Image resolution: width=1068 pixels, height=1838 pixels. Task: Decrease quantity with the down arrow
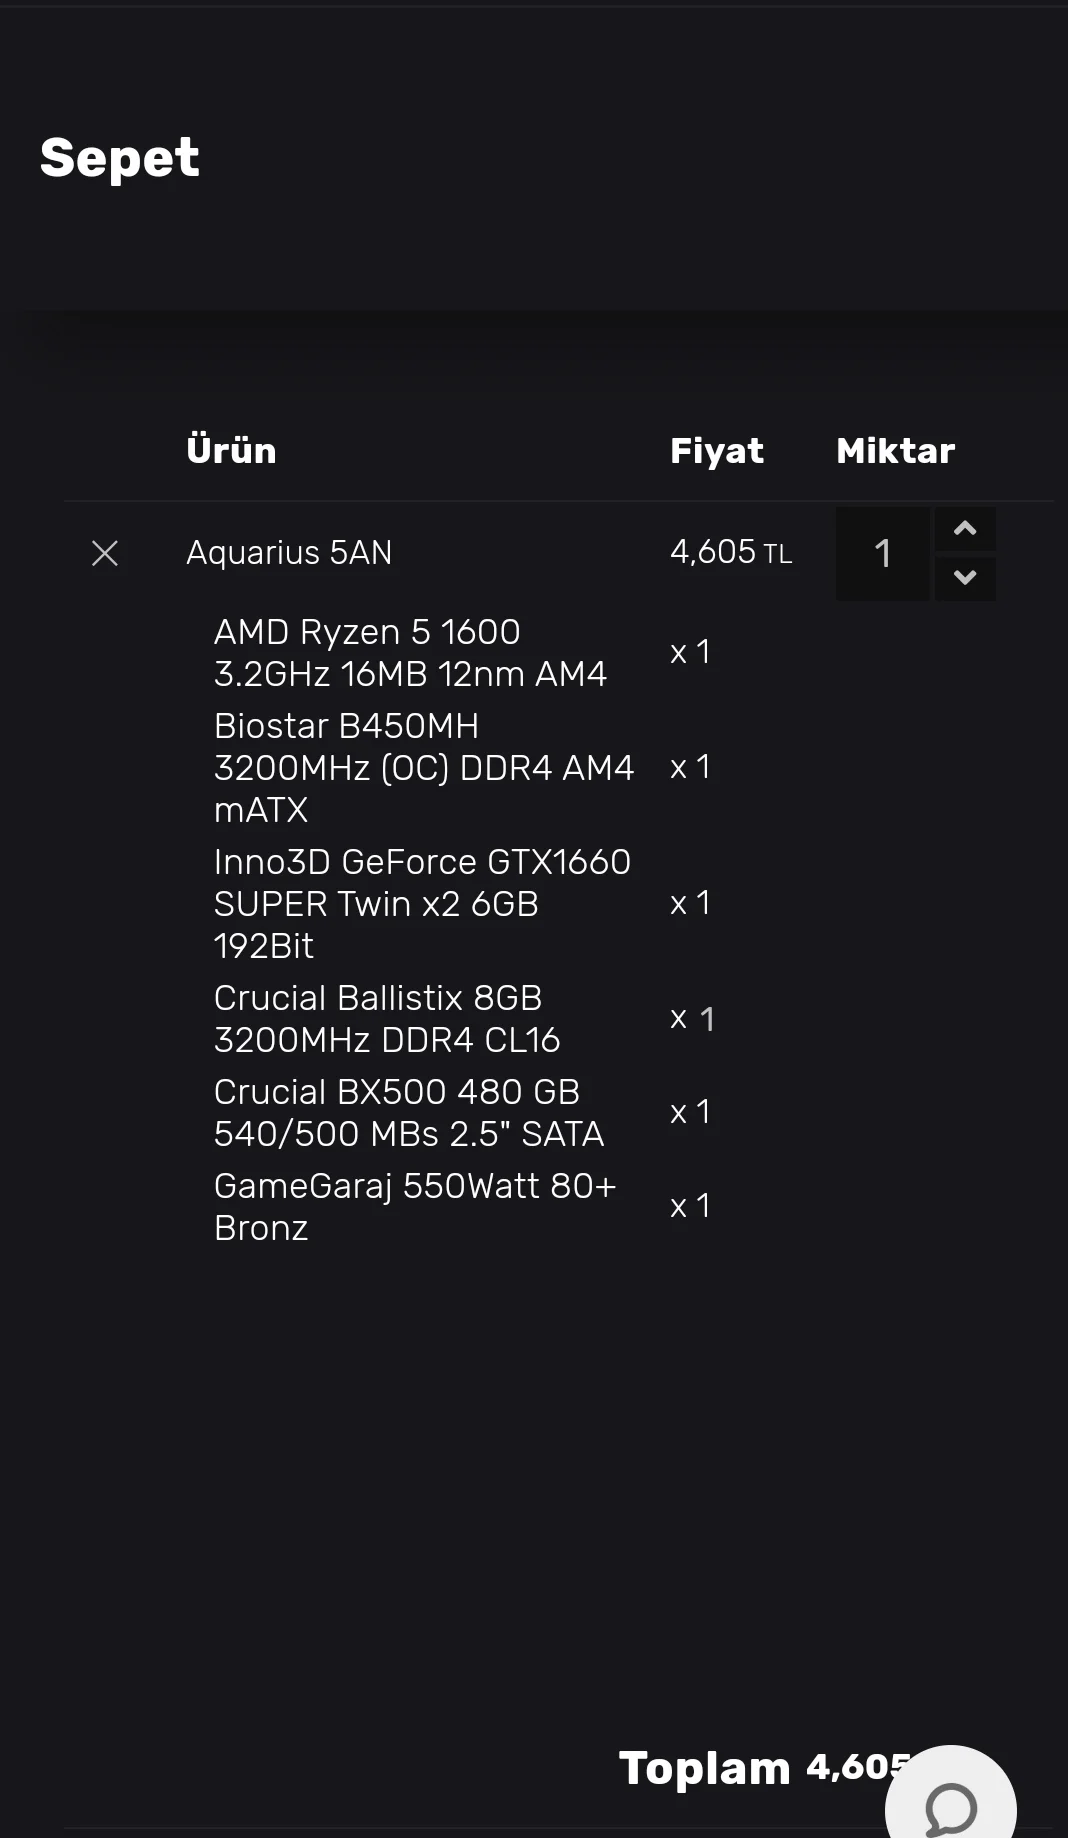coord(965,577)
